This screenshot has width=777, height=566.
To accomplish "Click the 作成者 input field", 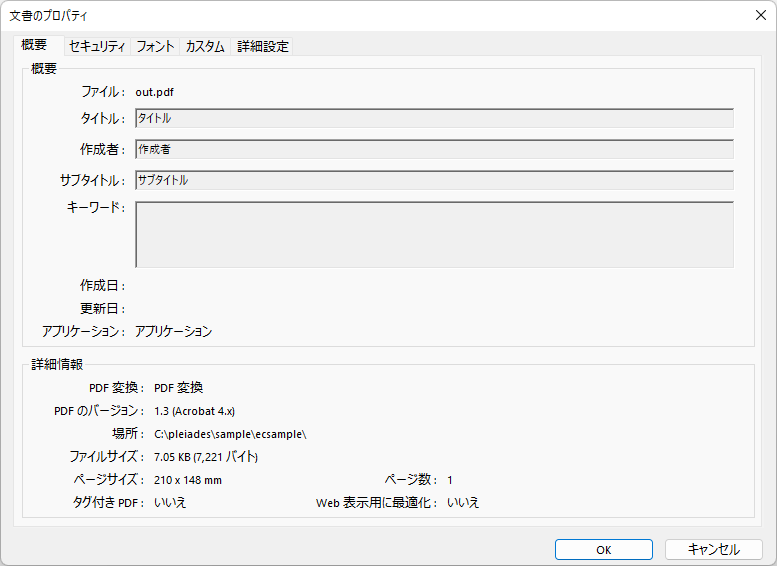I will click(x=434, y=149).
